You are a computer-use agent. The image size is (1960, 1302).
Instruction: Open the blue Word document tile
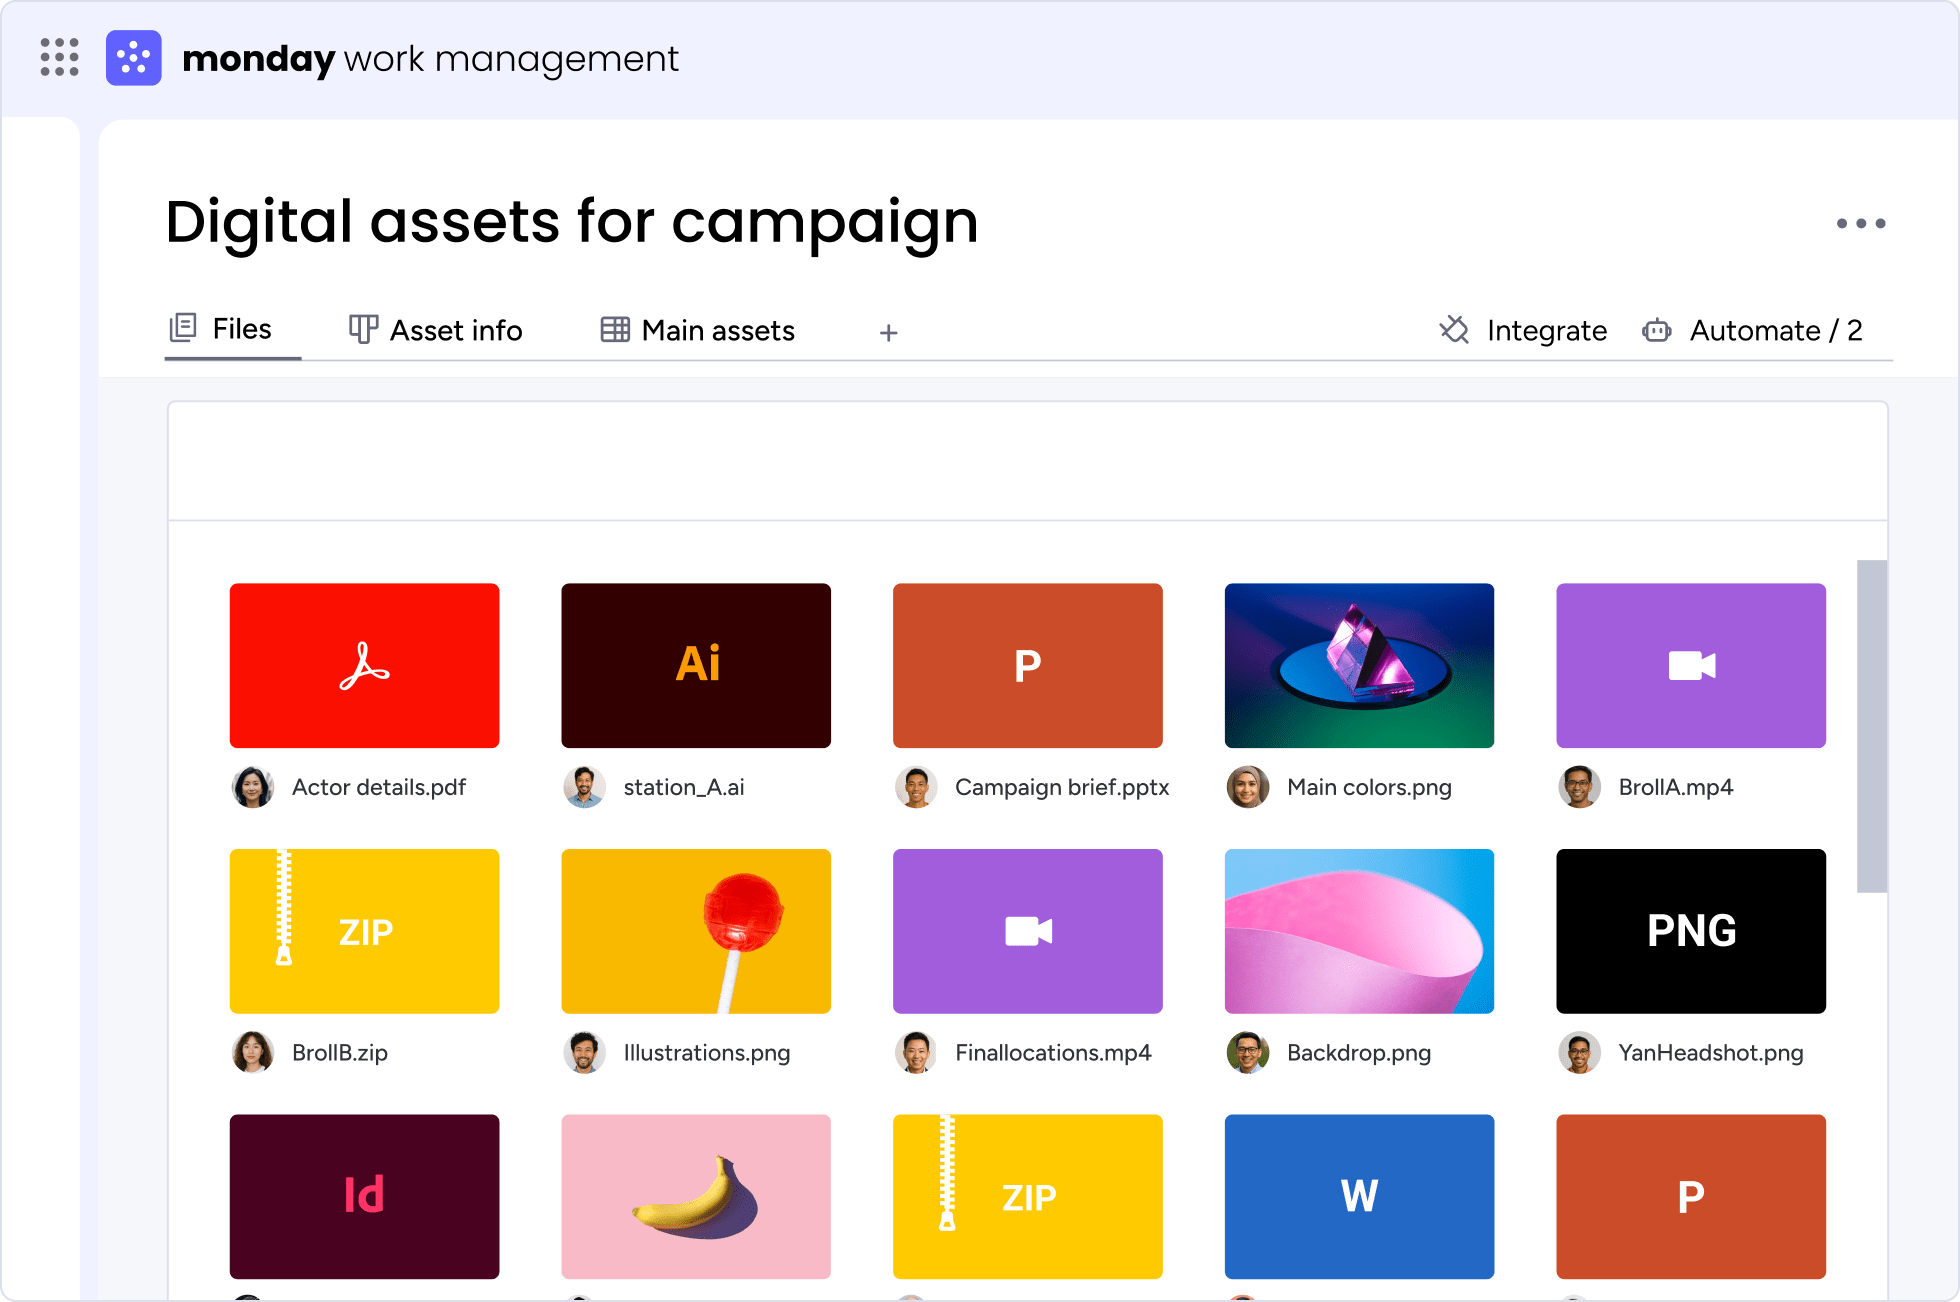[x=1359, y=1196]
